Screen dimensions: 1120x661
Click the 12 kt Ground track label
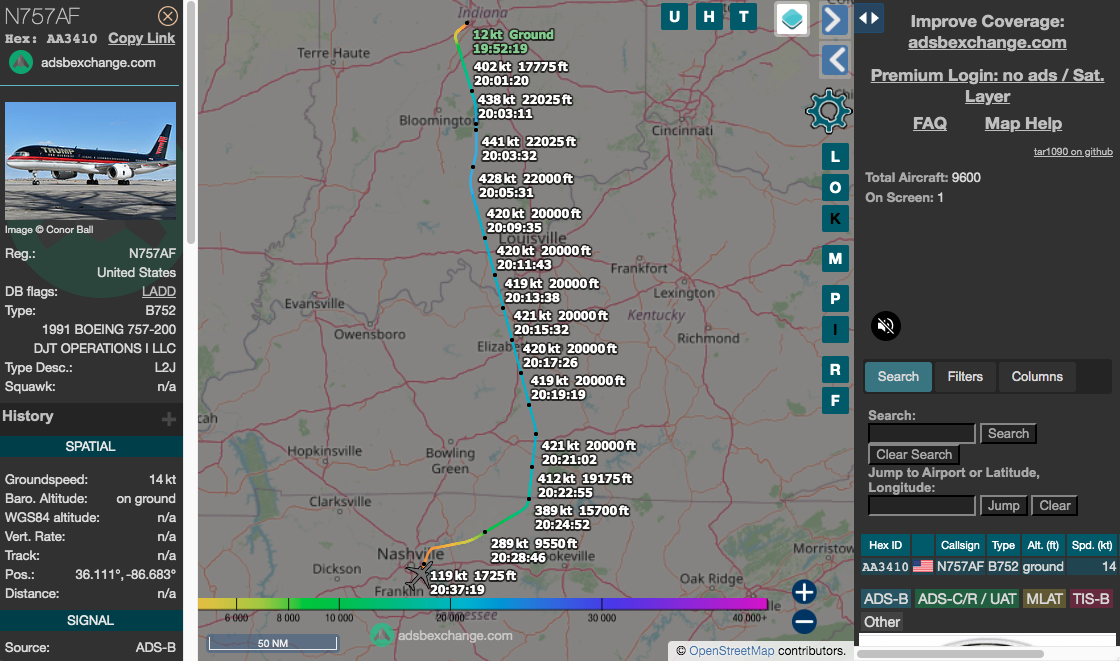click(513, 41)
